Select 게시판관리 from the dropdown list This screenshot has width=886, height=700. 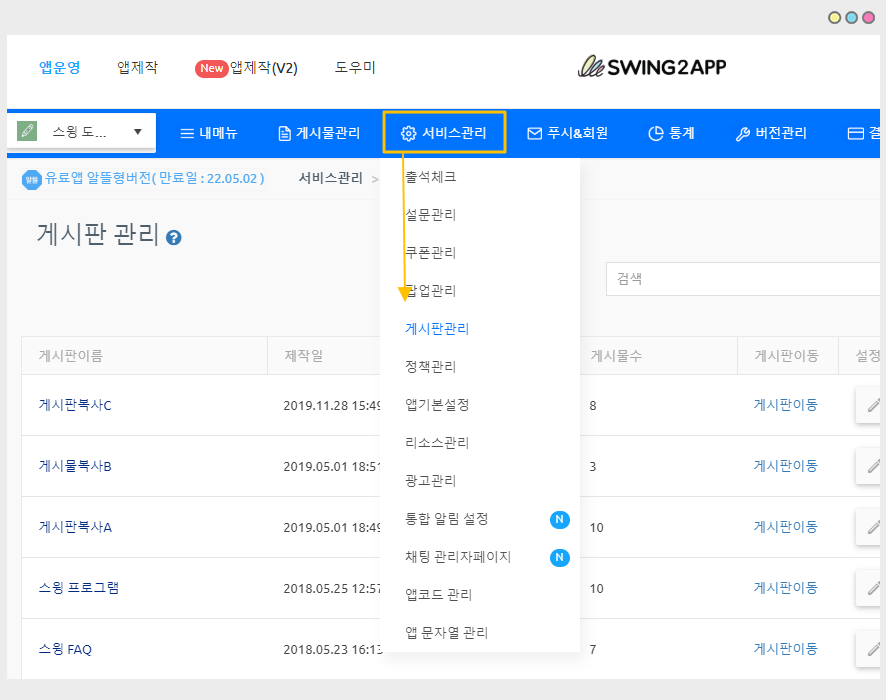pyautogui.click(x=437, y=329)
